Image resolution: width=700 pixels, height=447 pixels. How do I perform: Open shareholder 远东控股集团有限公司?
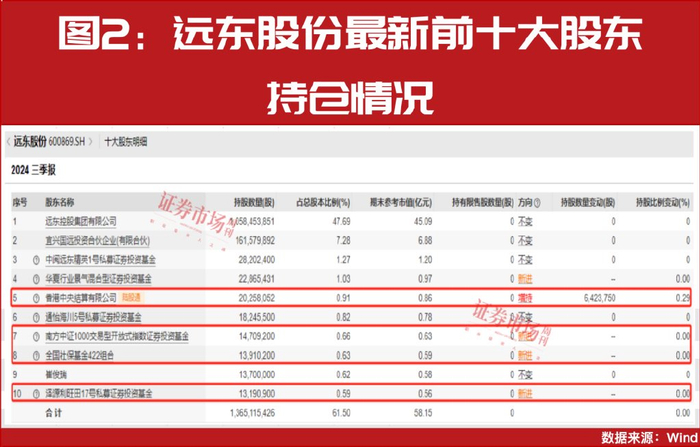click(x=81, y=221)
